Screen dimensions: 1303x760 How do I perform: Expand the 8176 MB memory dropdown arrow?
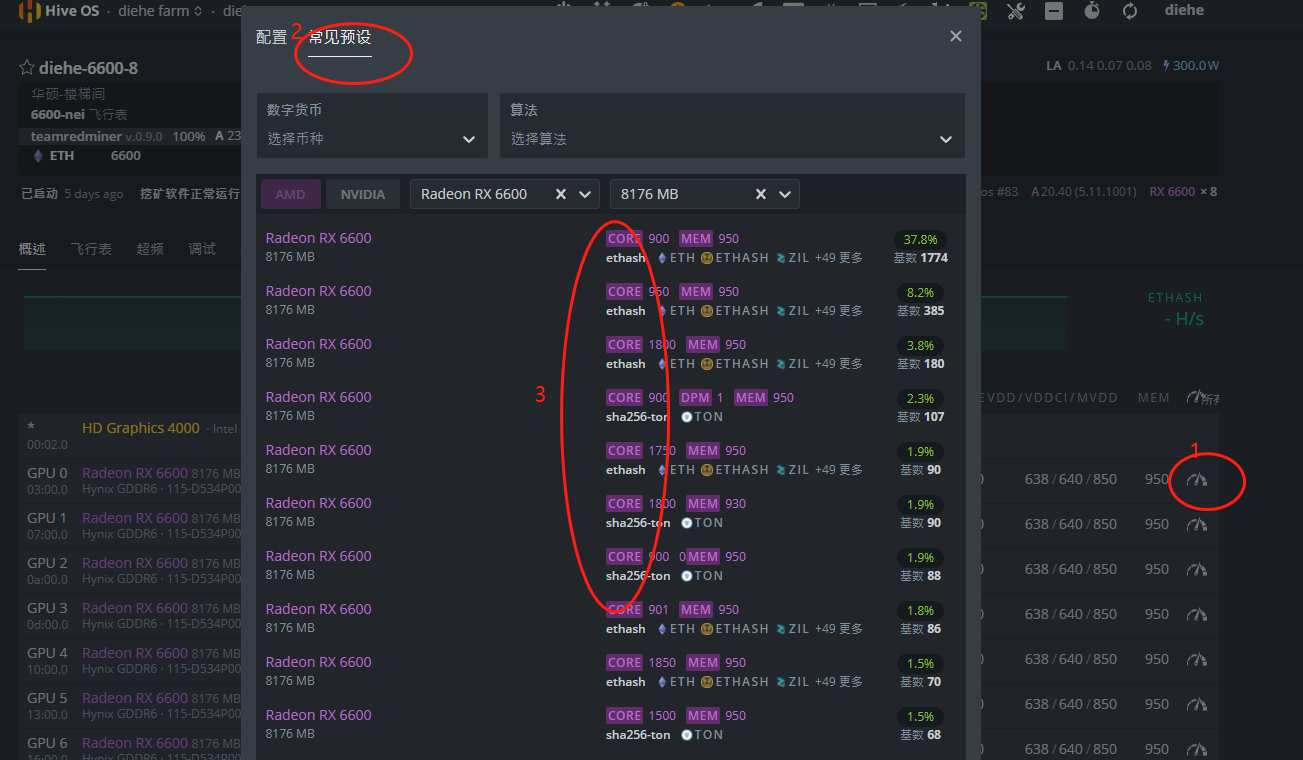pyautogui.click(x=786, y=194)
